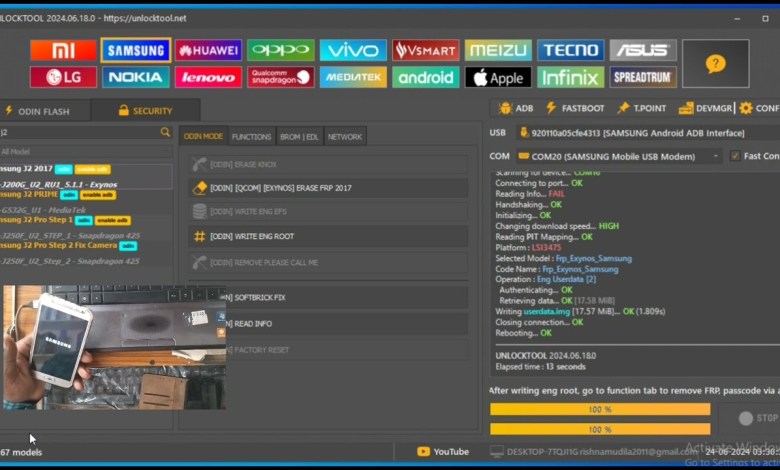This screenshot has height=470, width=780.
Task: Switch to the FUNCTIONS tab
Action: (x=251, y=137)
